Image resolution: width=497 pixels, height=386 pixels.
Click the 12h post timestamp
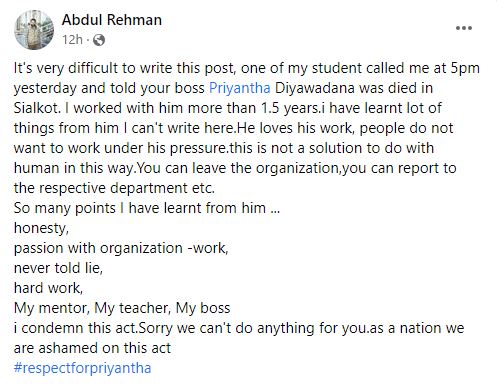coord(72,40)
